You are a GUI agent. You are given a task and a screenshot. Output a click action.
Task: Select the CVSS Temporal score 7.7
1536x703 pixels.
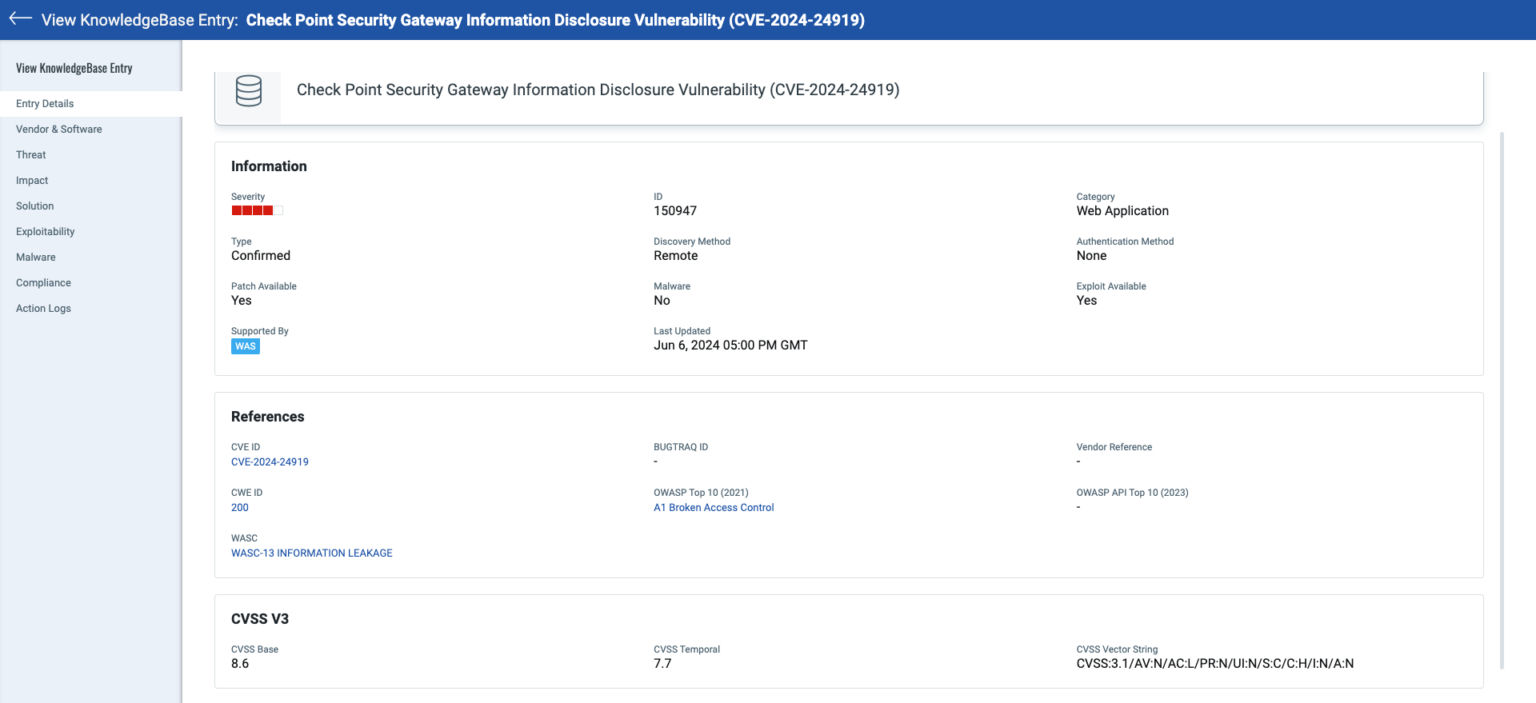tap(663, 663)
